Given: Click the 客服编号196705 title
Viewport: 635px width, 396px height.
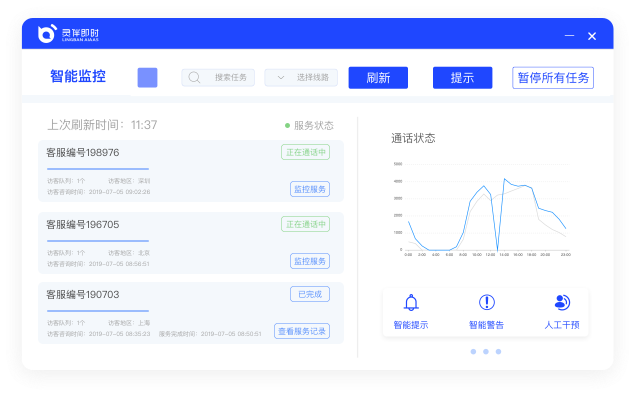Looking at the screenshot, I should point(83,225).
